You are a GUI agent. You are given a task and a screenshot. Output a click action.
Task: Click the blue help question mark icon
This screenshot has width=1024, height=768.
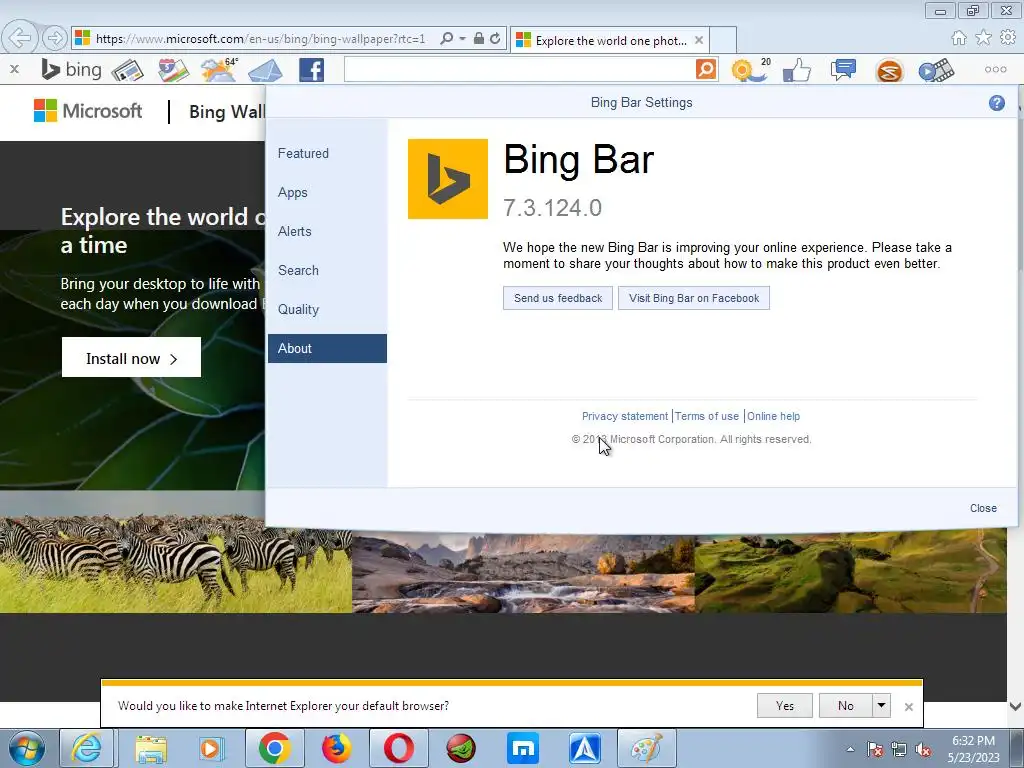(x=997, y=103)
